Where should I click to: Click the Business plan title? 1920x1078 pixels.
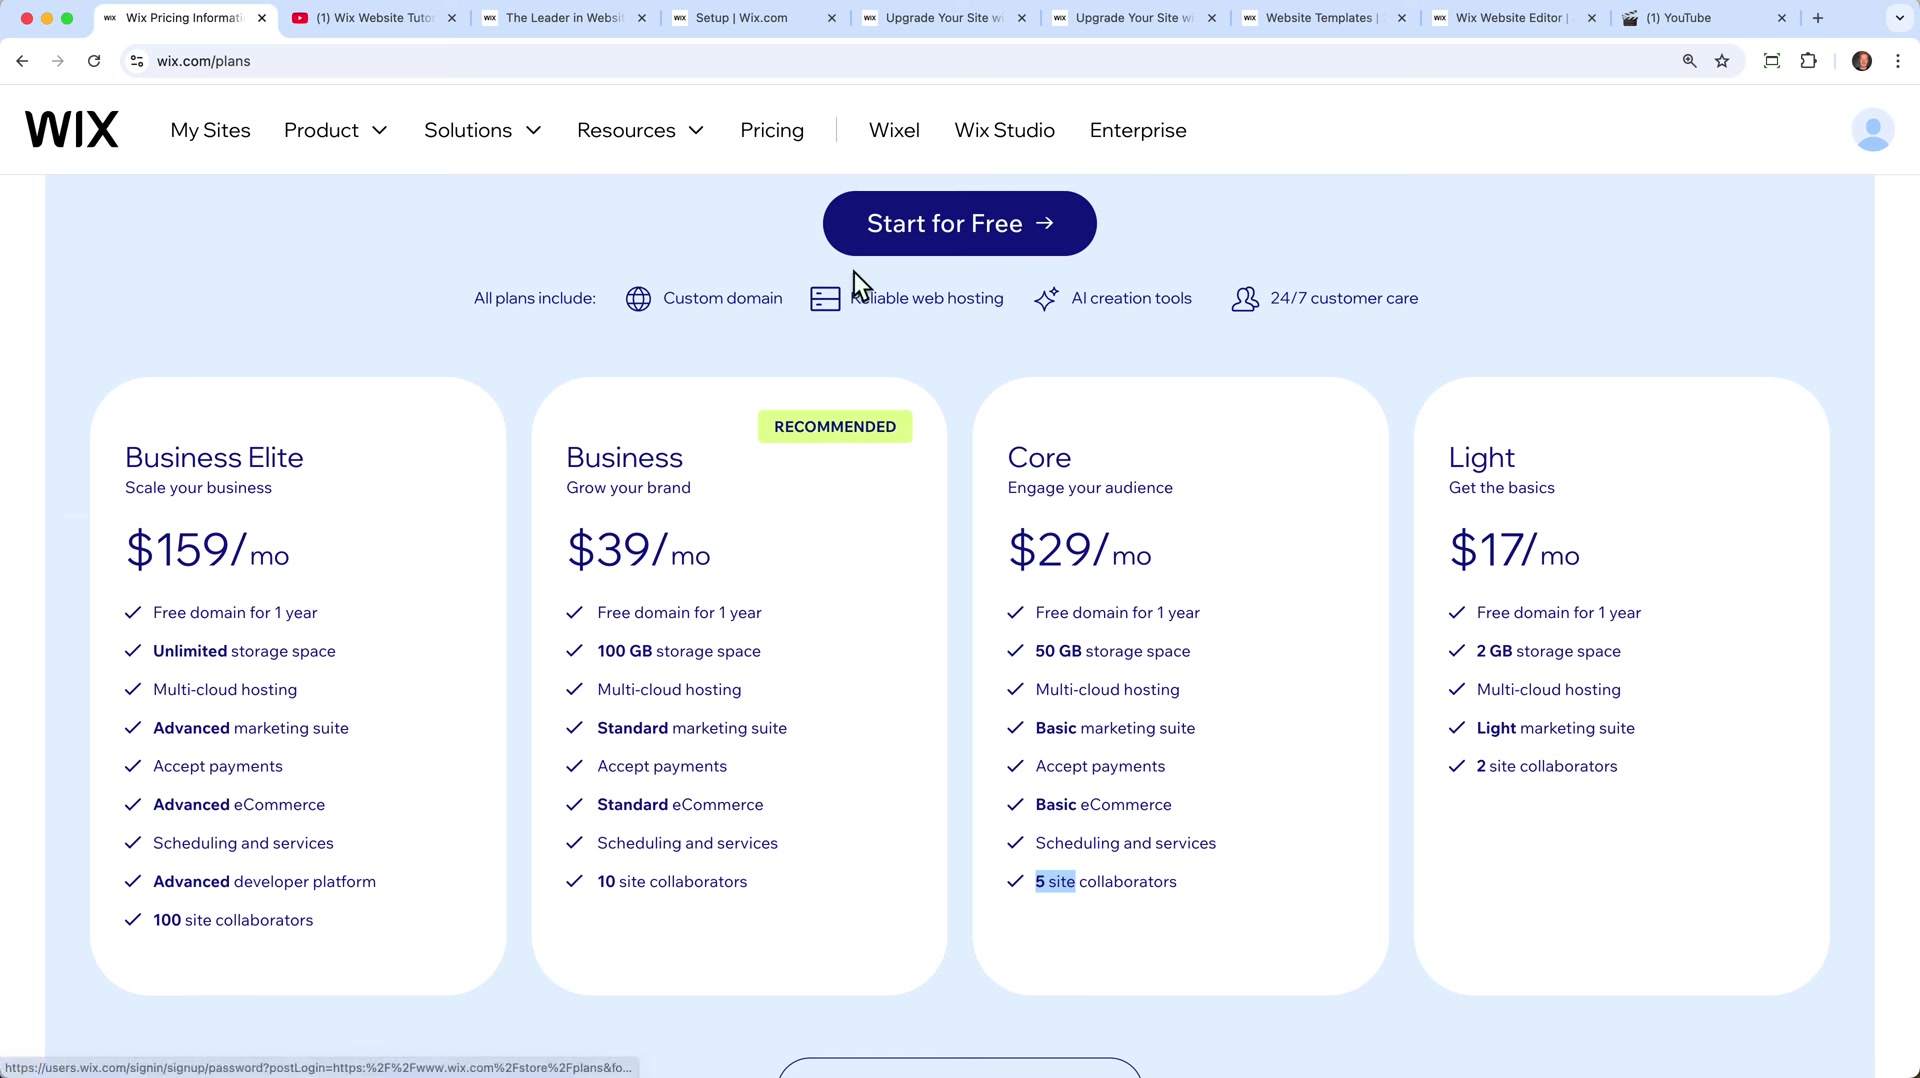coord(624,457)
